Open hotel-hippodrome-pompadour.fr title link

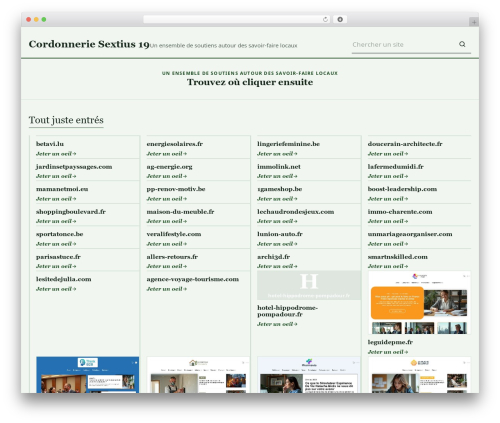click(287, 311)
